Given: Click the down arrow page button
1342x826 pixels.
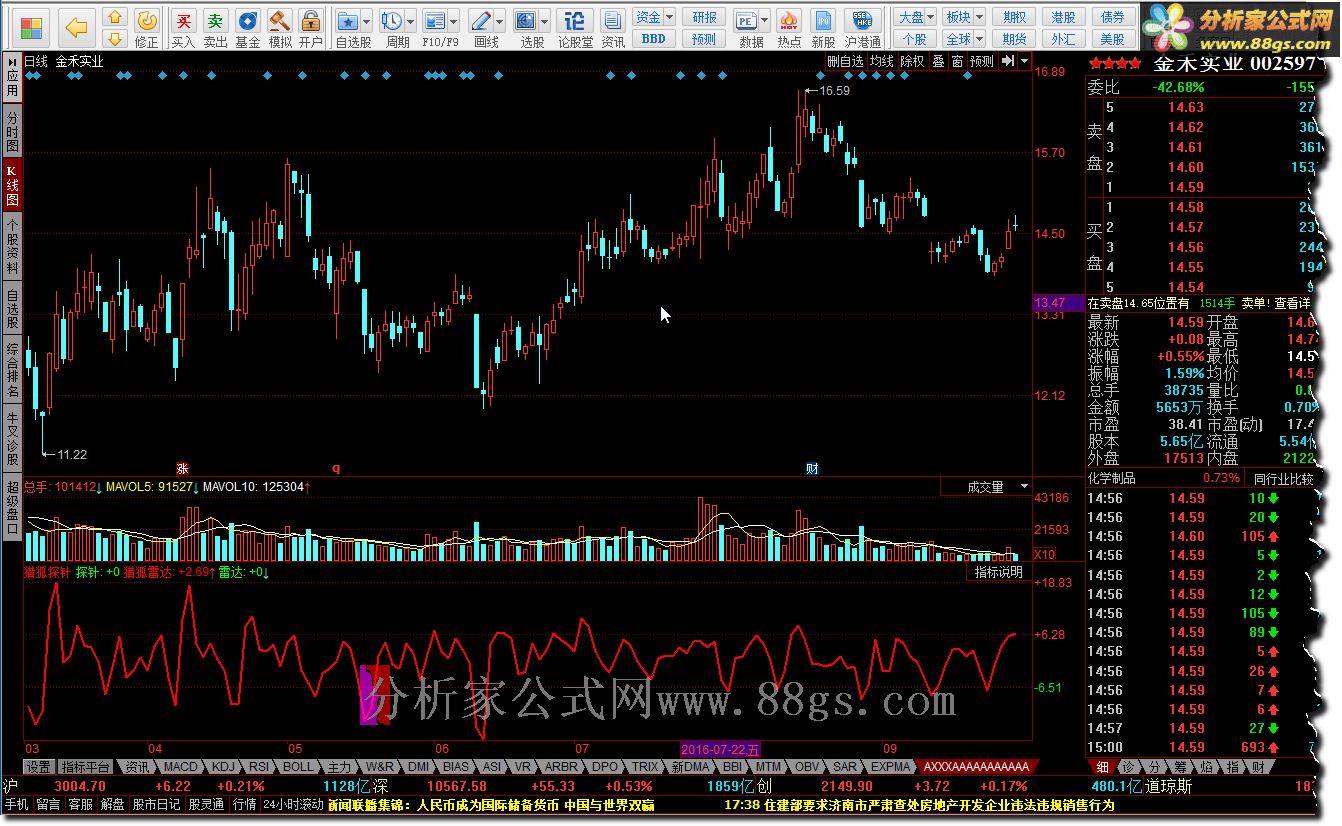Looking at the screenshot, I should coord(115,39).
